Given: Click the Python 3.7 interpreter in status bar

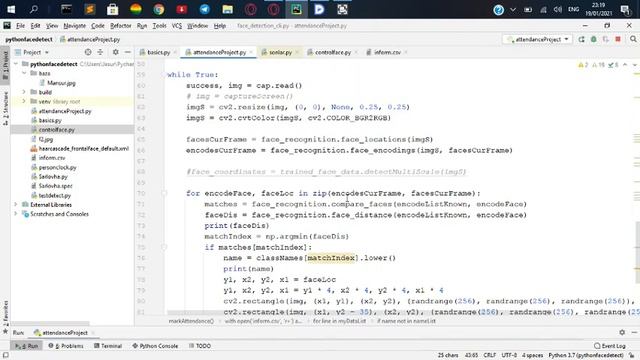Looking at the screenshot, I should click(586, 355).
